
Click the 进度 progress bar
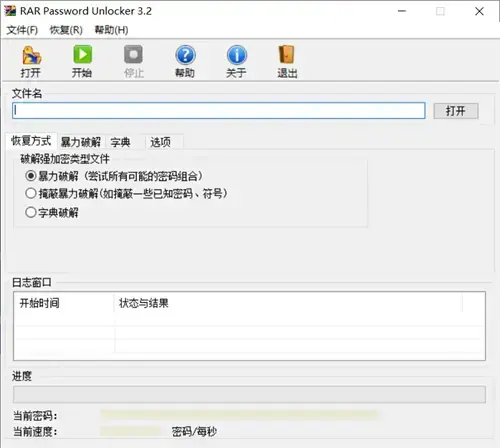(x=249, y=395)
